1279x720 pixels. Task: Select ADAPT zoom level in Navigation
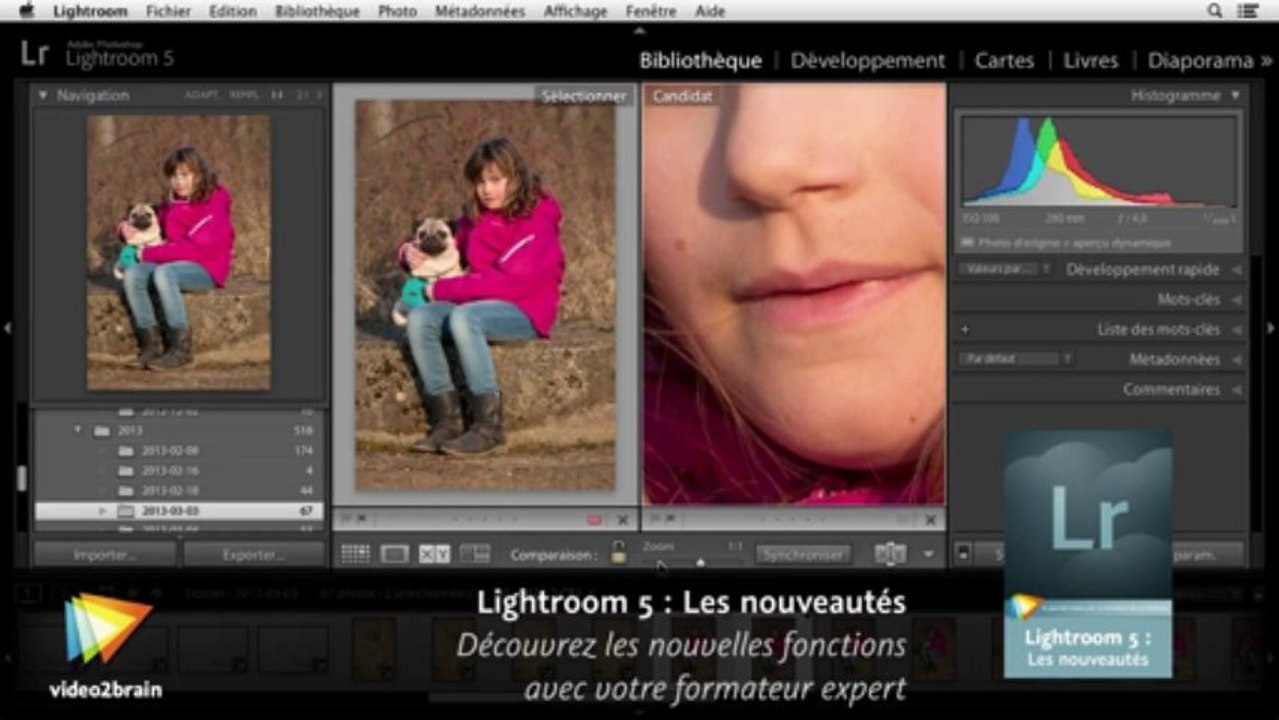201,95
